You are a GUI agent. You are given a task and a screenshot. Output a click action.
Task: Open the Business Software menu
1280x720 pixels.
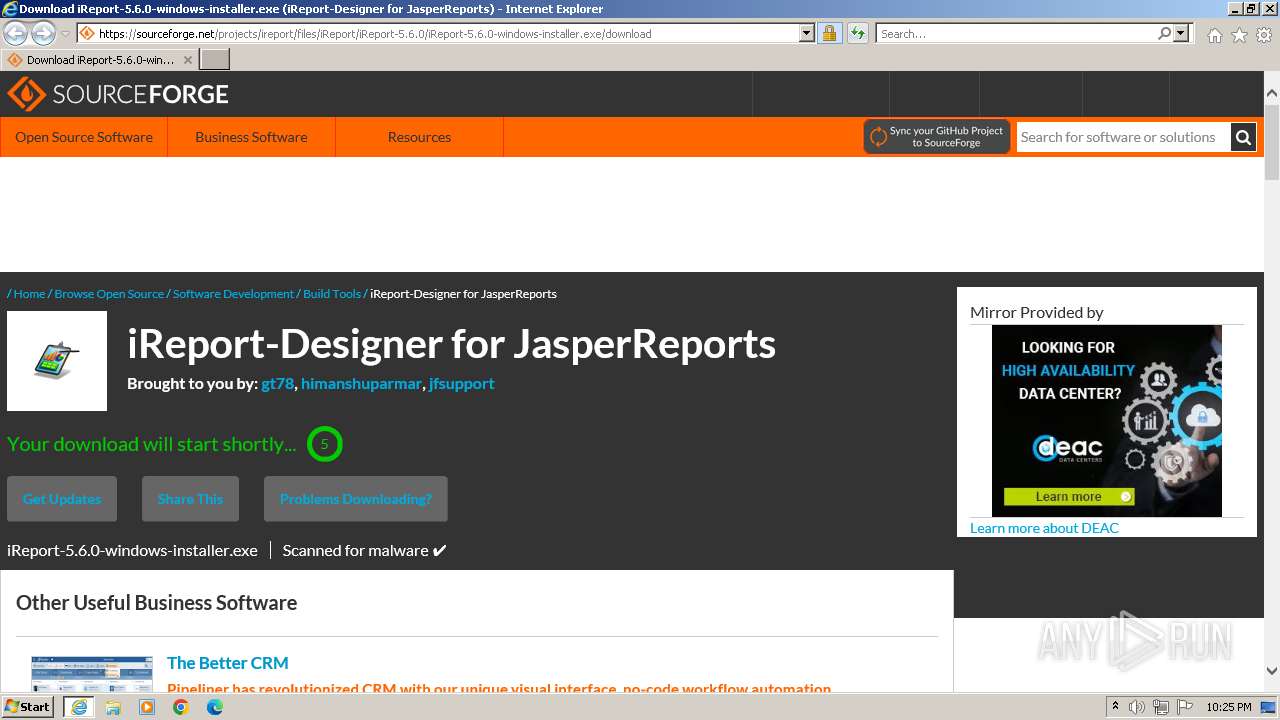coord(251,137)
